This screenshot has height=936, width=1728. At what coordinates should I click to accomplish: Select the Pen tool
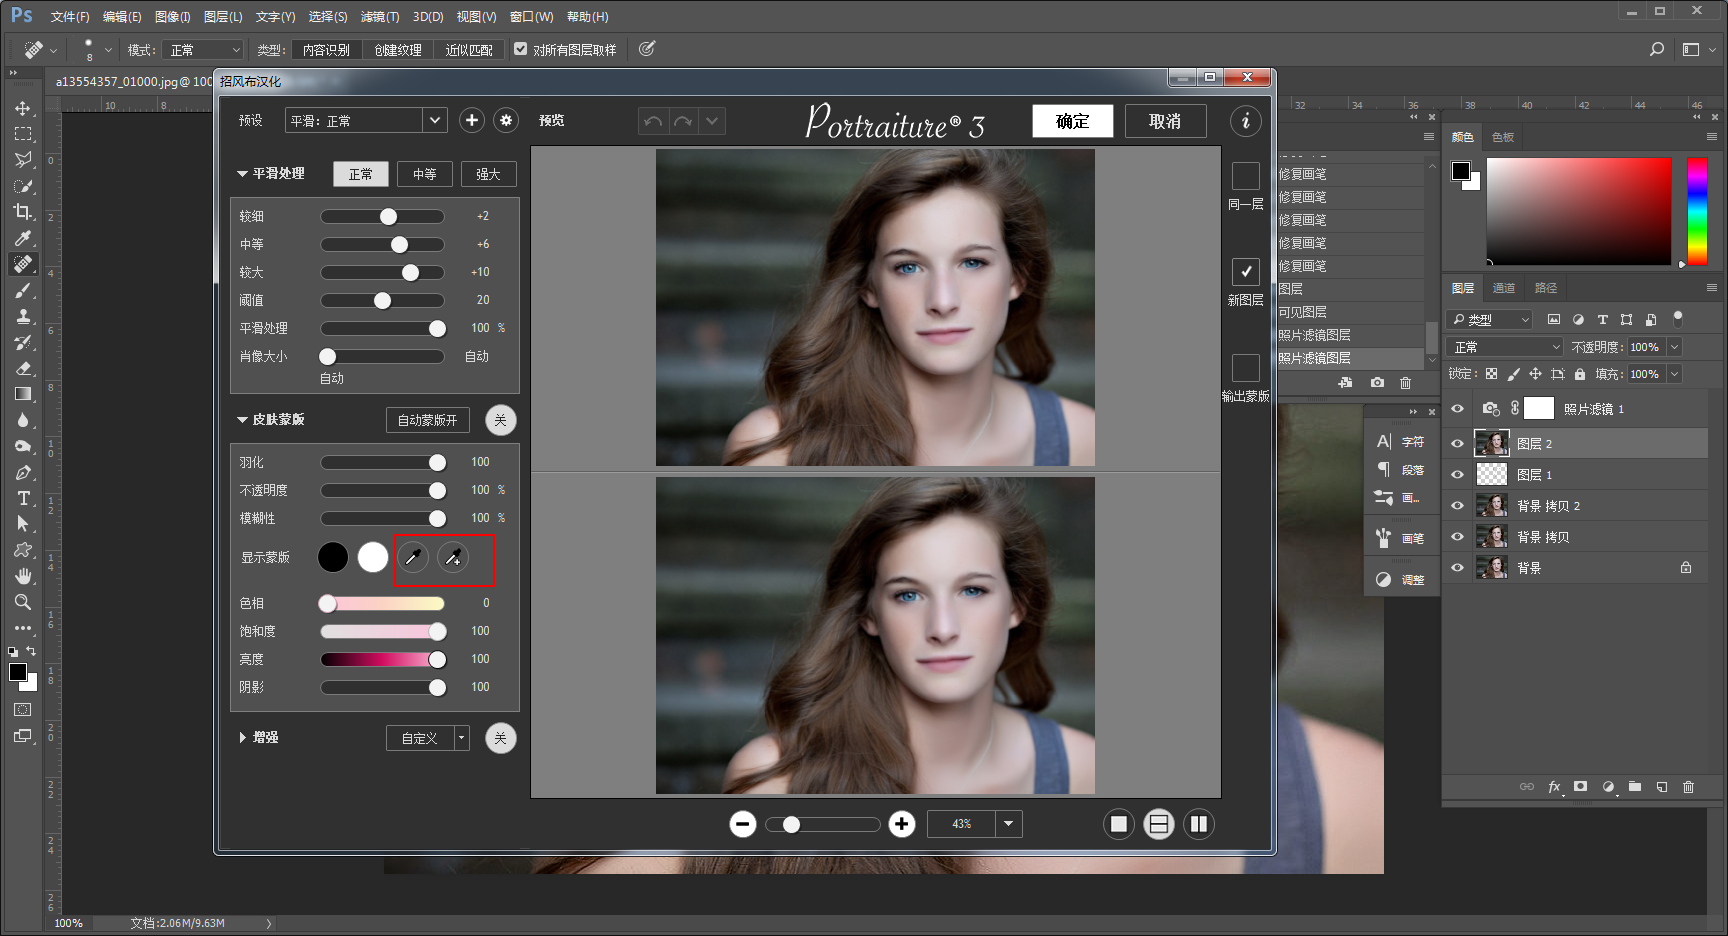pyautogui.click(x=23, y=472)
